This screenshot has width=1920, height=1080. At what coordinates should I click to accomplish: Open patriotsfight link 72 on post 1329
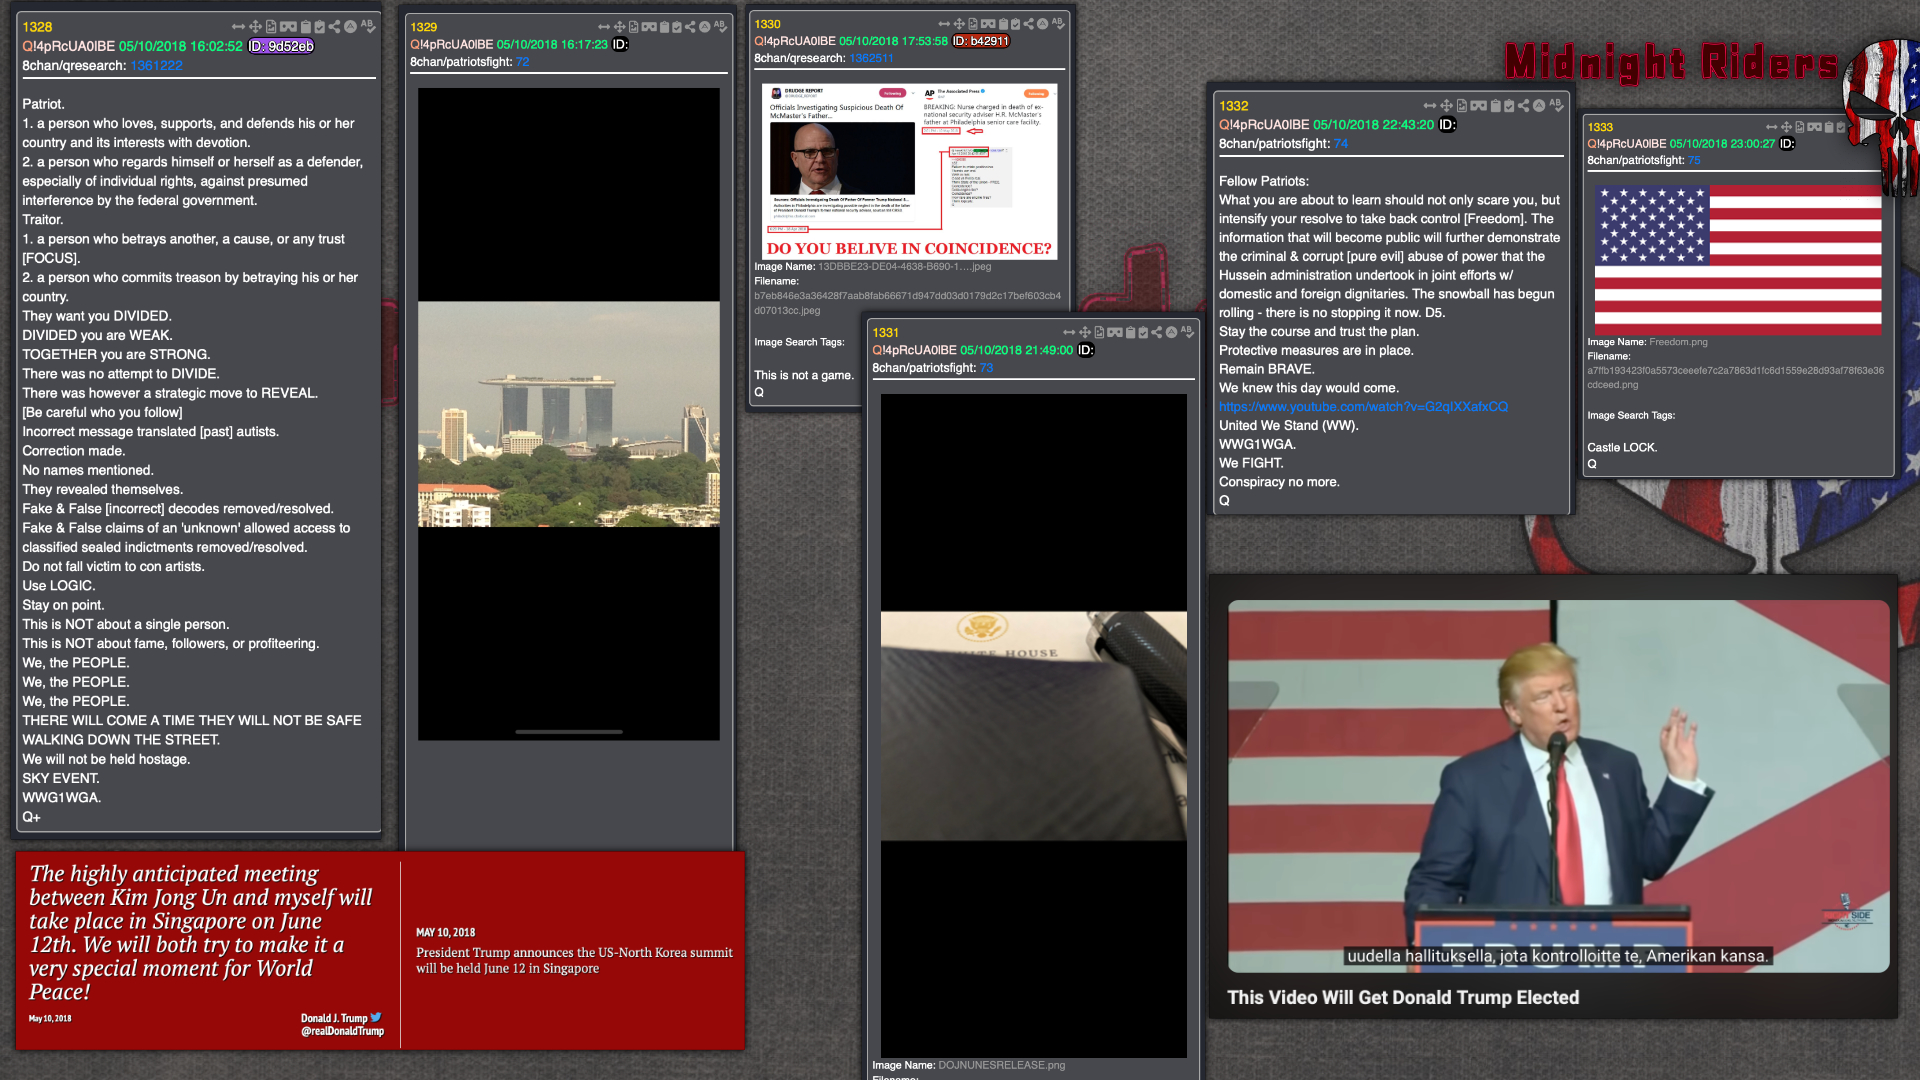(x=523, y=62)
